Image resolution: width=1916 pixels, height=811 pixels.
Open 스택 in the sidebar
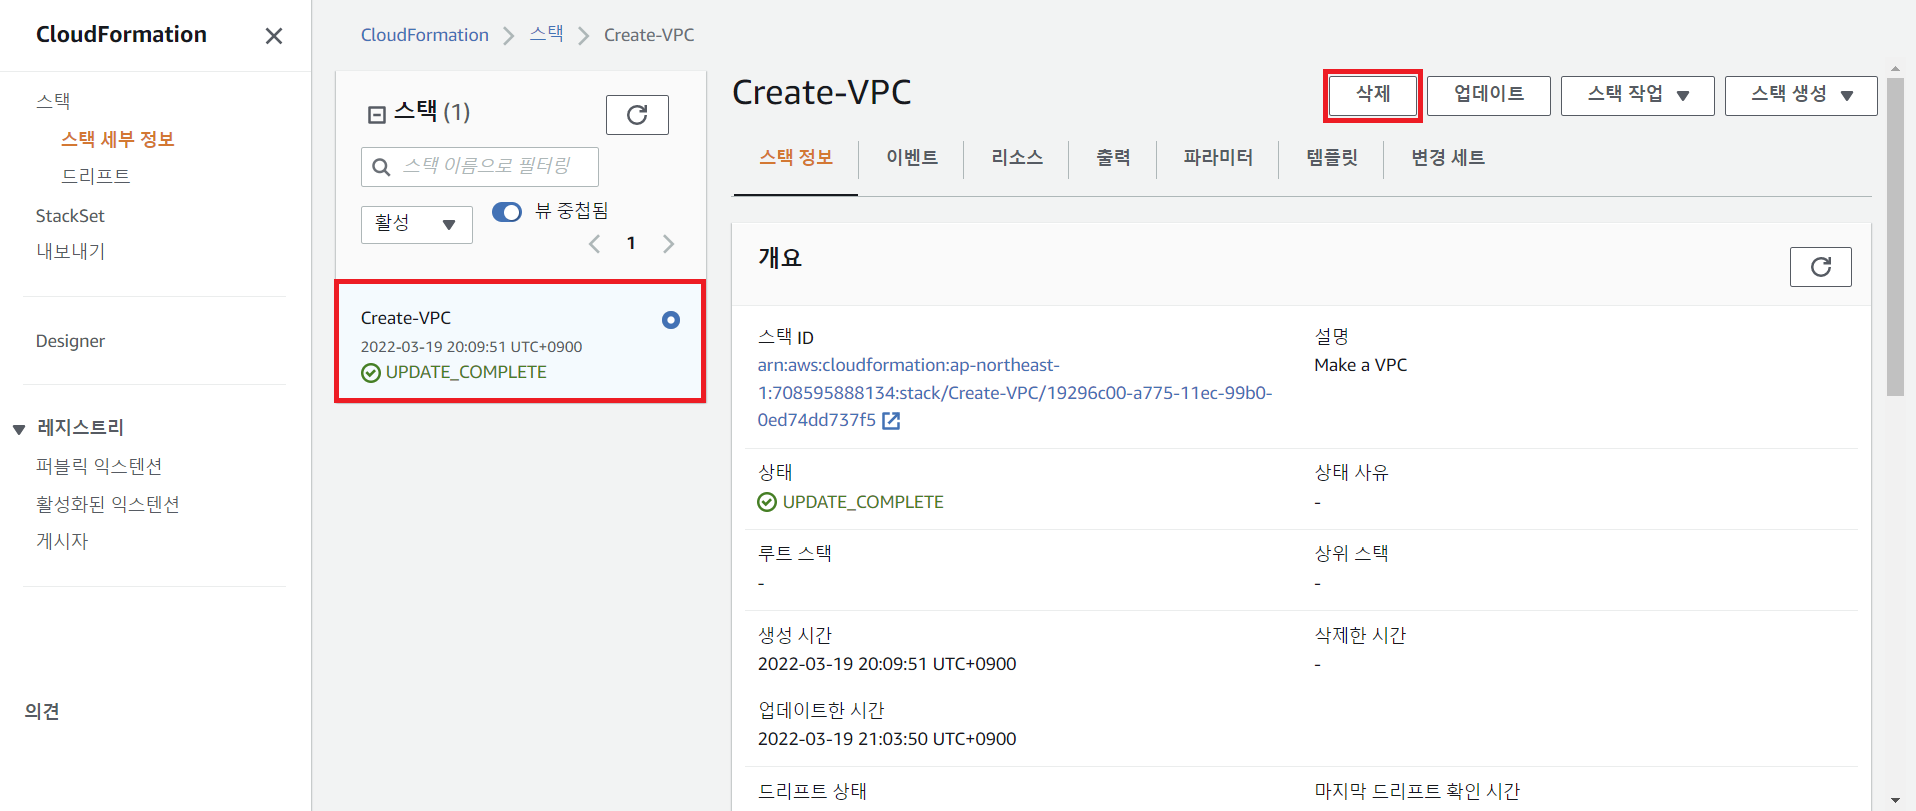53,101
